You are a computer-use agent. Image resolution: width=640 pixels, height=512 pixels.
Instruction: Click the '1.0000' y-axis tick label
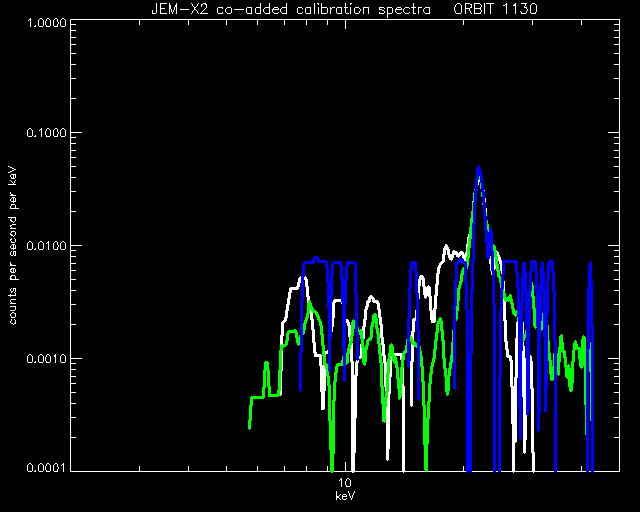(46, 22)
